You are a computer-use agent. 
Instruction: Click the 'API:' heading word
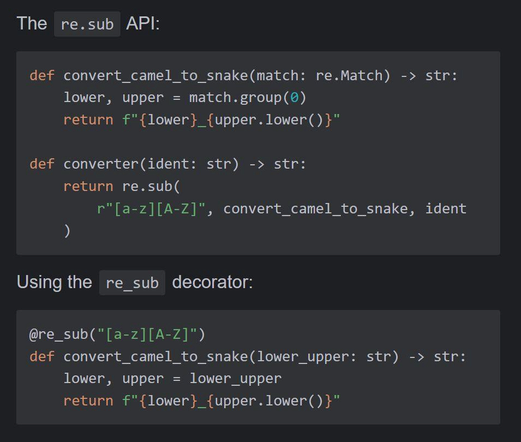pos(143,24)
